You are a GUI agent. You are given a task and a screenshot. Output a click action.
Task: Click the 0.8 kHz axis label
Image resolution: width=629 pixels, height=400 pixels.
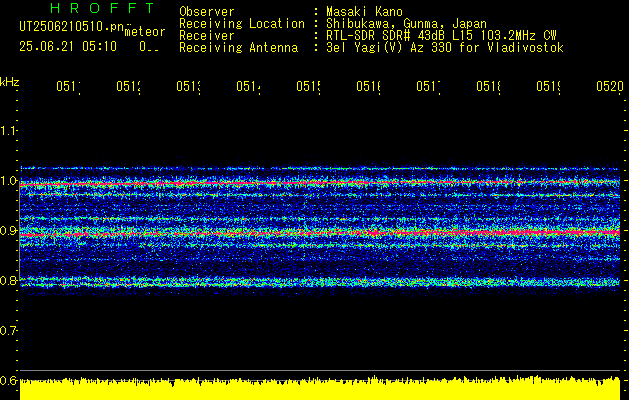pyautogui.click(x=8, y=280)
